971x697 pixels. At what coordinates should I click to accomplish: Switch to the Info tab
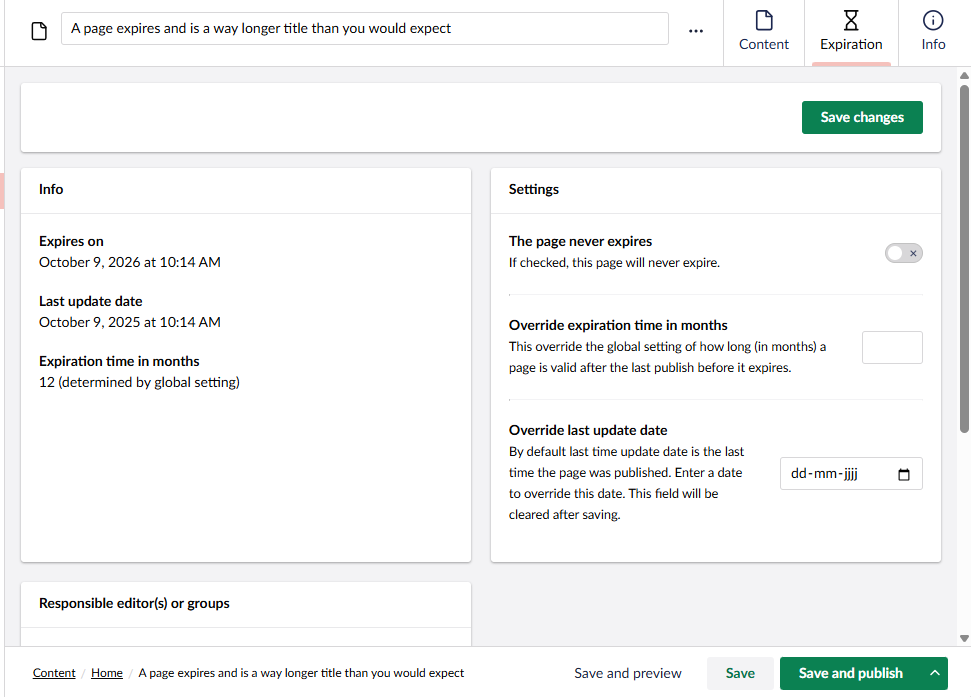coord(933,33)
